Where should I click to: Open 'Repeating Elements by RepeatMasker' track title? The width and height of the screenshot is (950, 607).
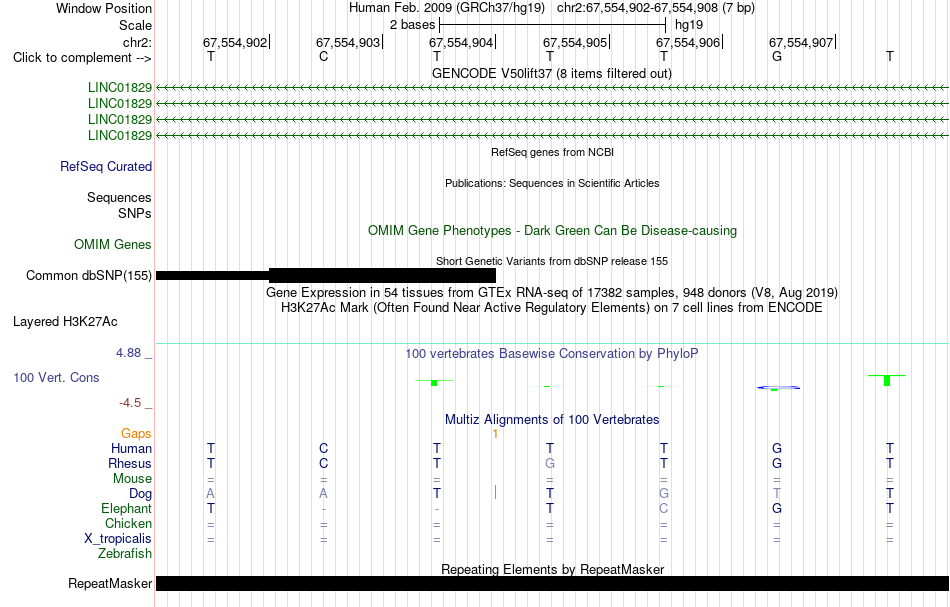pyautogui.click(x=553, y=569)
